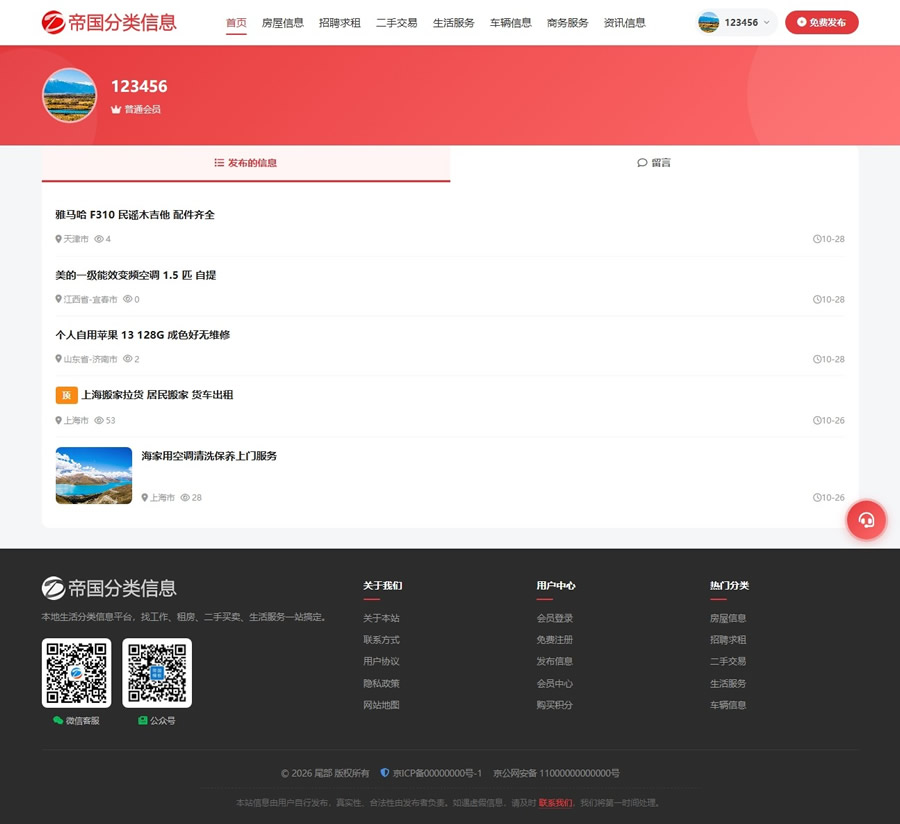The image size is (900, 824).
Task: Click location pin next to 江西省-宜春市
Action: tap(58, 299)
